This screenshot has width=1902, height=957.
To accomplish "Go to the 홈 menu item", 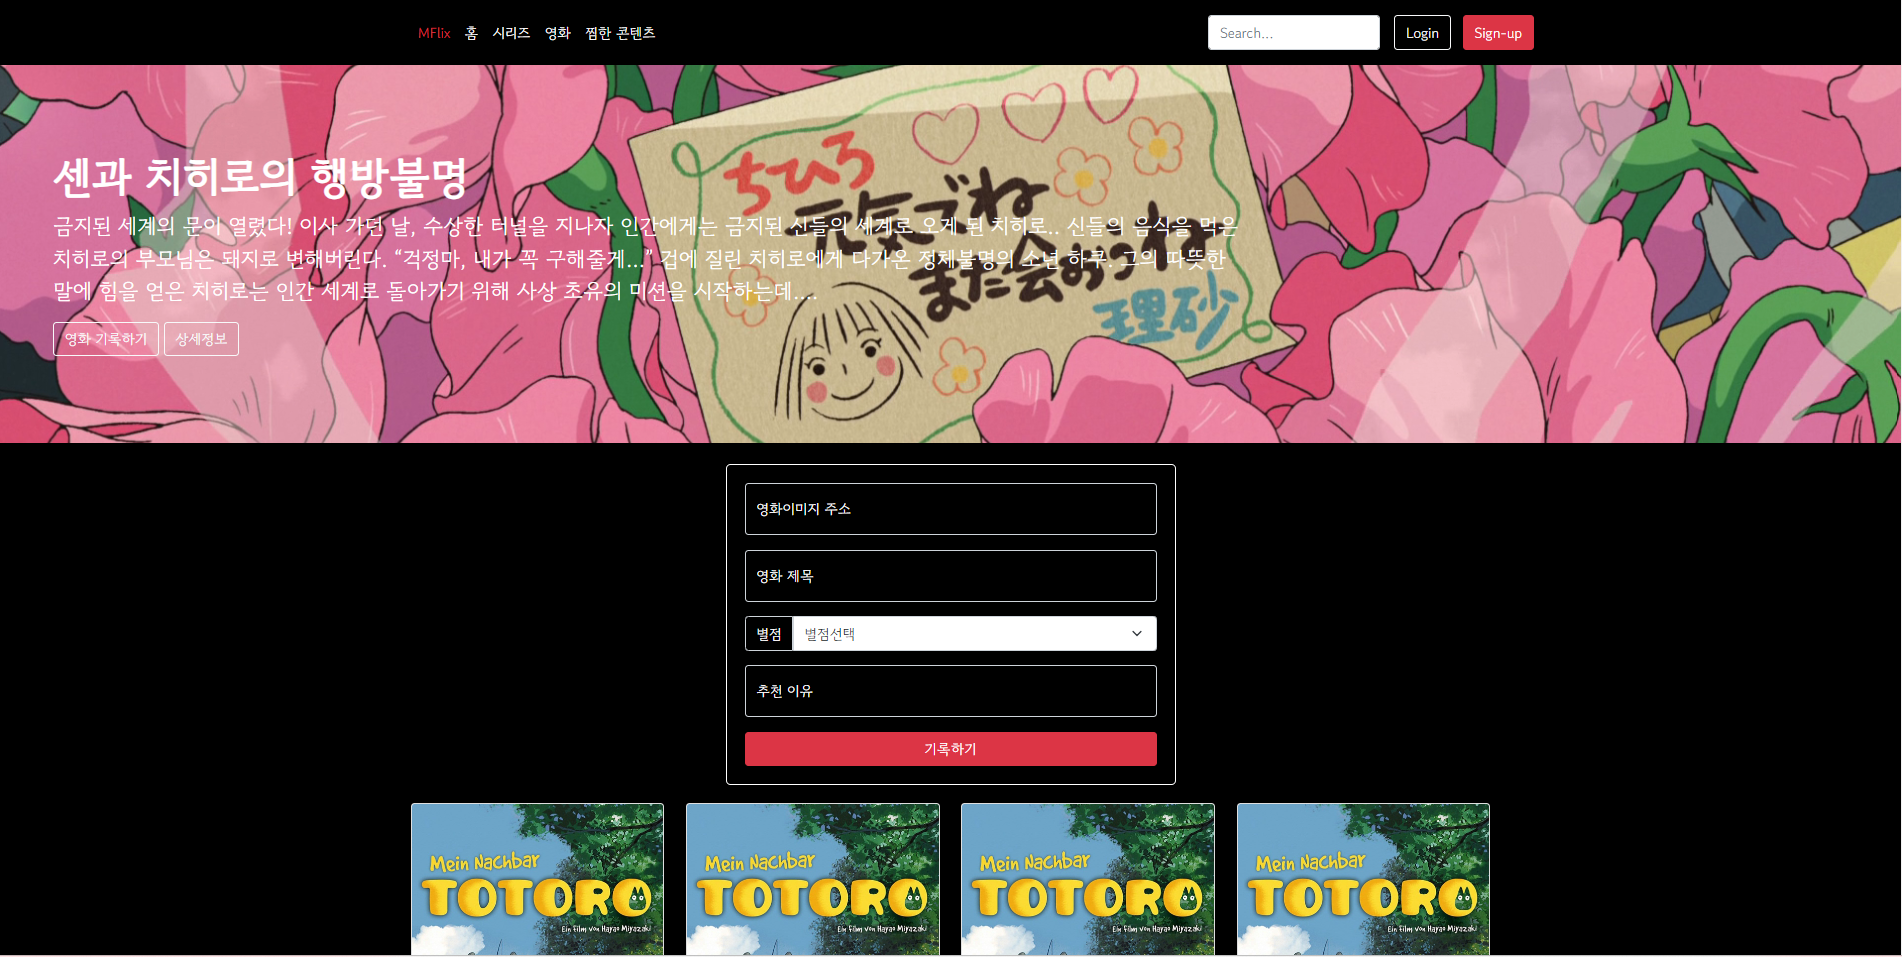I will (471, 33).
